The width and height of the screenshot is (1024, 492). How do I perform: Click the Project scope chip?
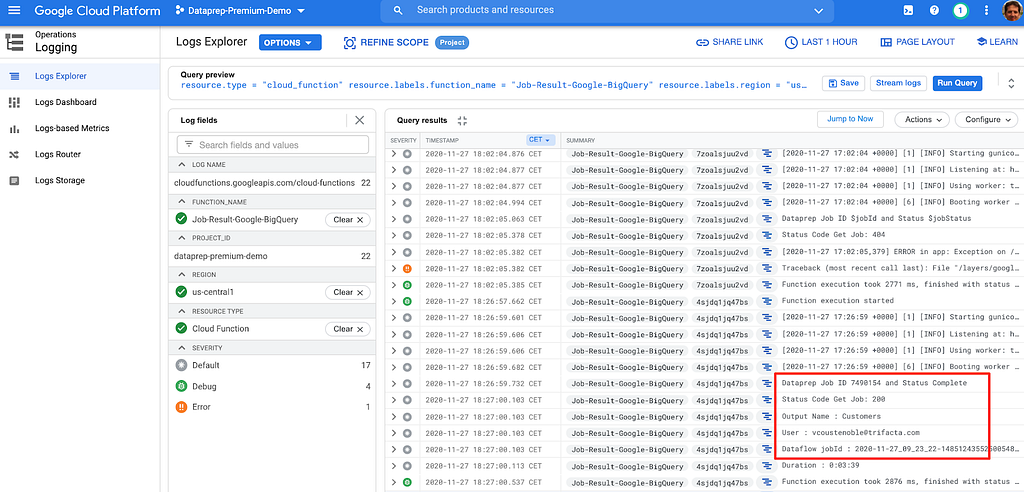pos(452,42)
